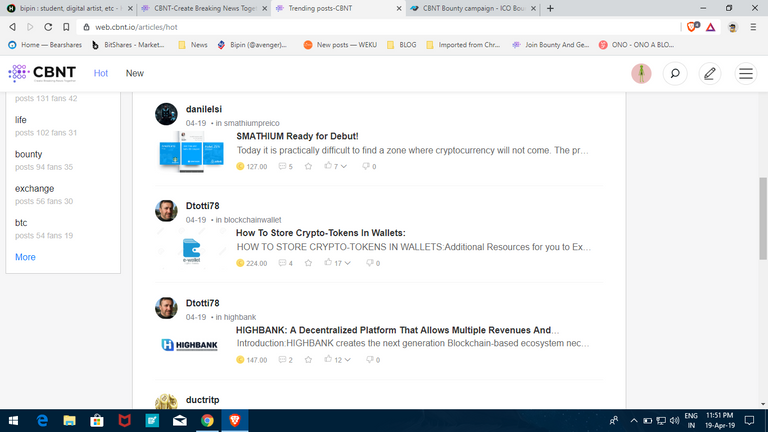This screenshot has height=432, width=768.
Task: Open the search icon in CBNT header
Action: 675,73
